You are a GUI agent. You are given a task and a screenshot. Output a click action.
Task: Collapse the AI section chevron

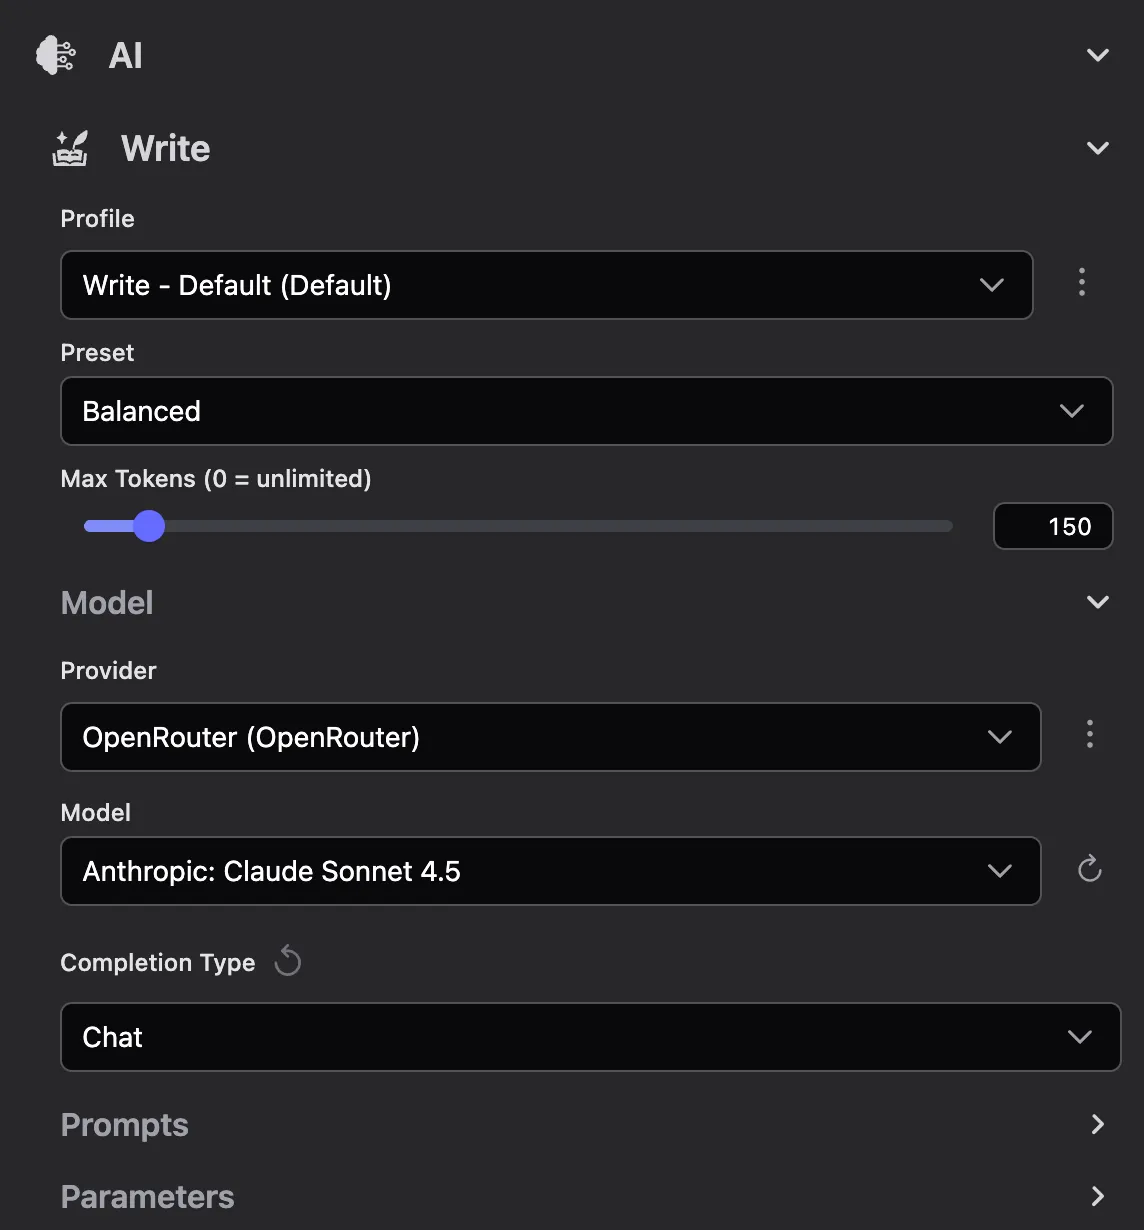[1097, 55]
